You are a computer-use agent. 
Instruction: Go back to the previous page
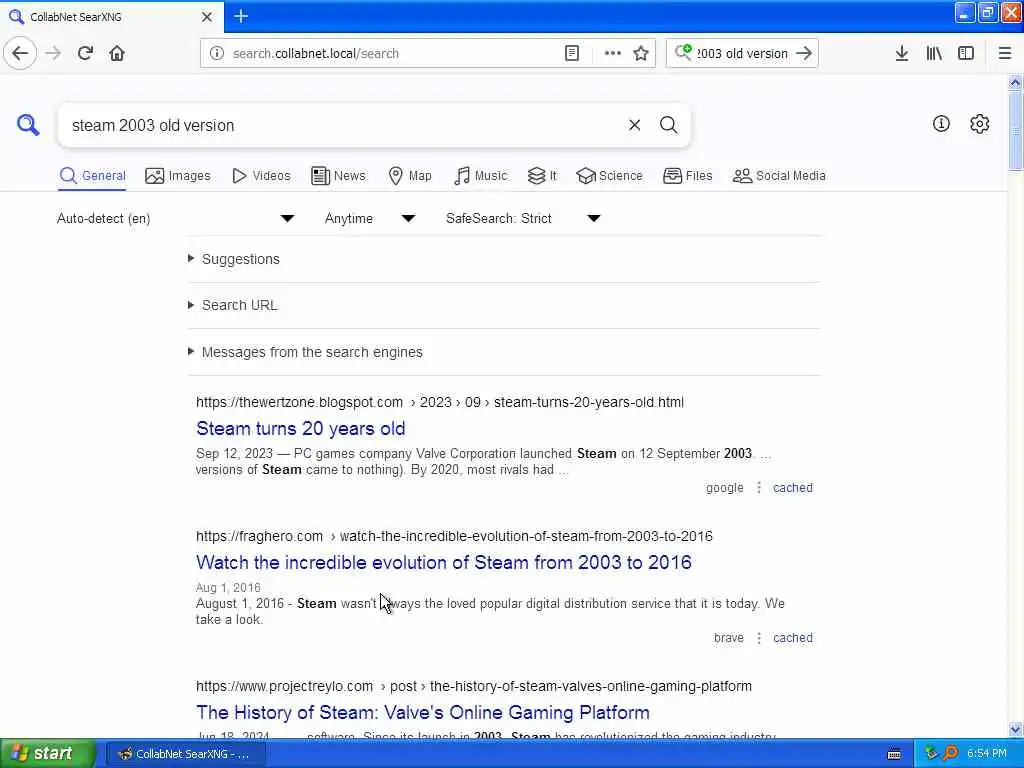coord(20,53)
